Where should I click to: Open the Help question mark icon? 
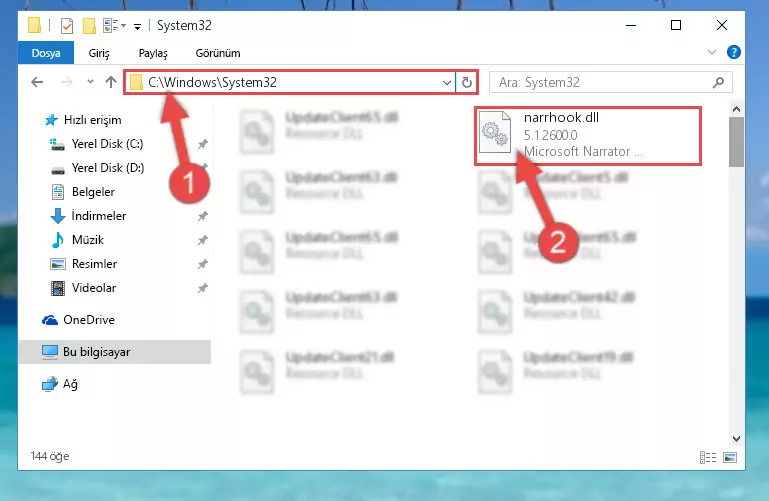734,52
